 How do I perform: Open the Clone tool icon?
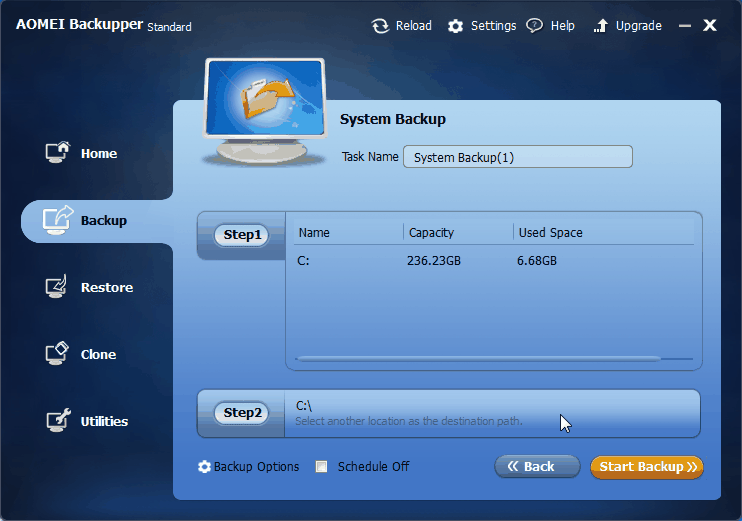tap(57, 353)
